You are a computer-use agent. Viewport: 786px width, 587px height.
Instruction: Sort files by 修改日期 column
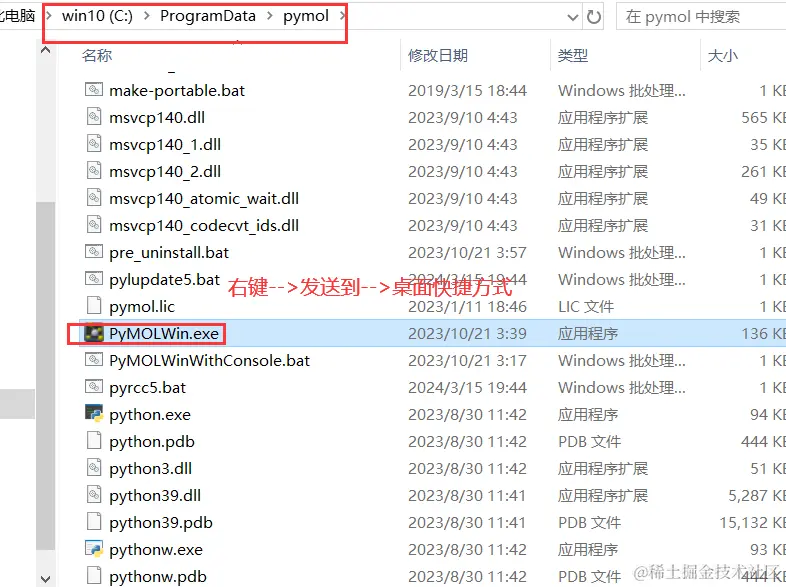click(438, 55)
